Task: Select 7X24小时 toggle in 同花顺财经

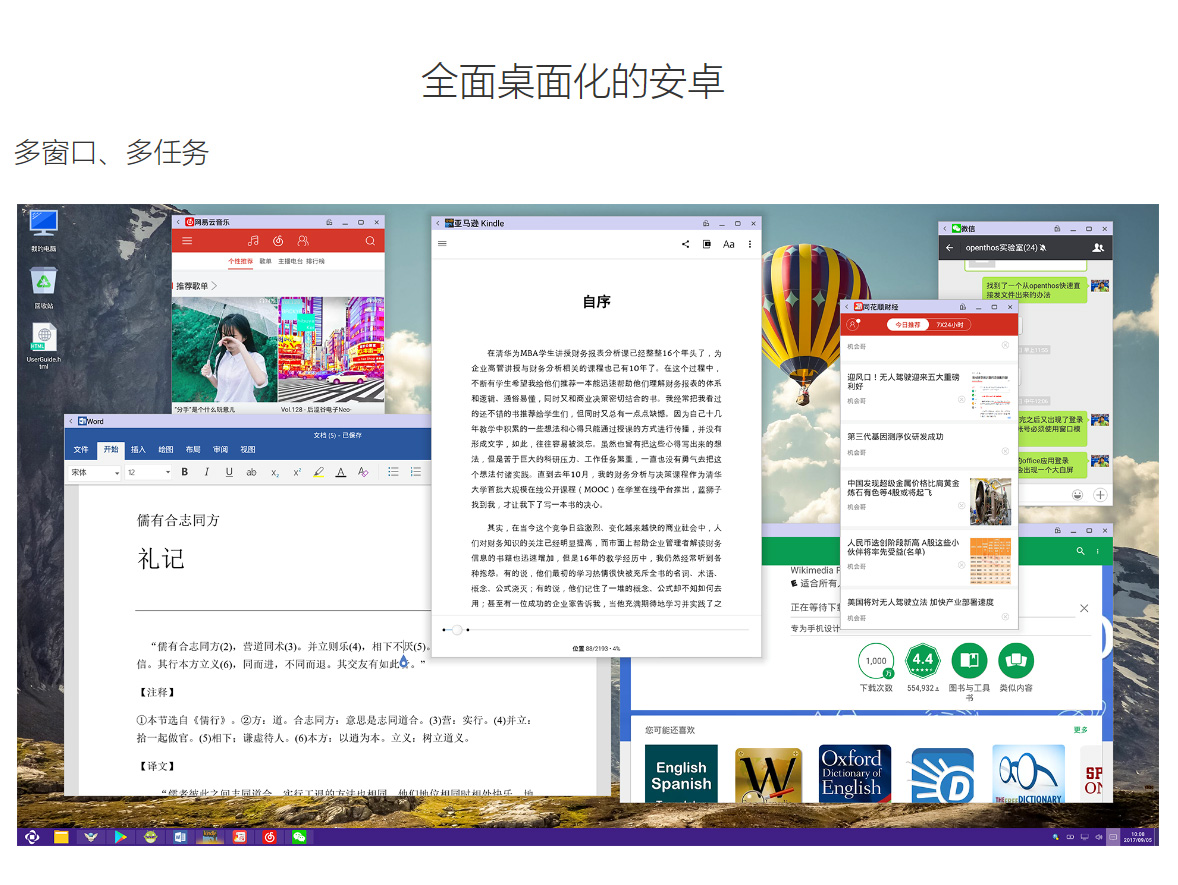Action: (x=949, y=325)
